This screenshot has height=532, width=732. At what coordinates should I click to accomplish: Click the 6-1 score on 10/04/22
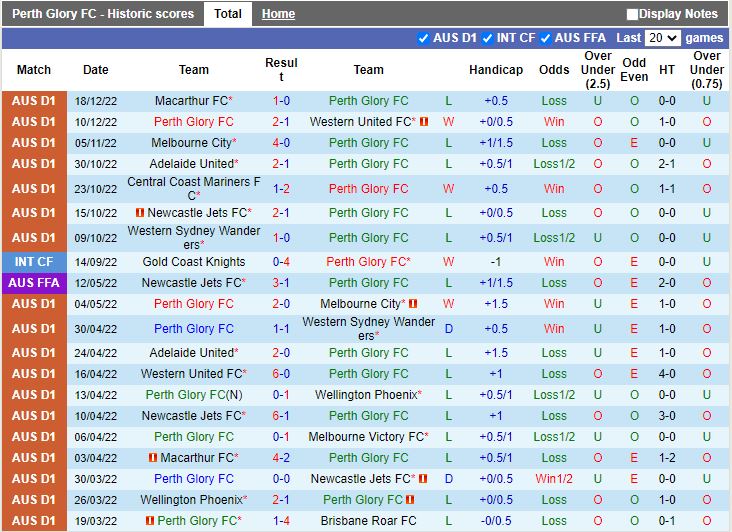coord(281,416)
